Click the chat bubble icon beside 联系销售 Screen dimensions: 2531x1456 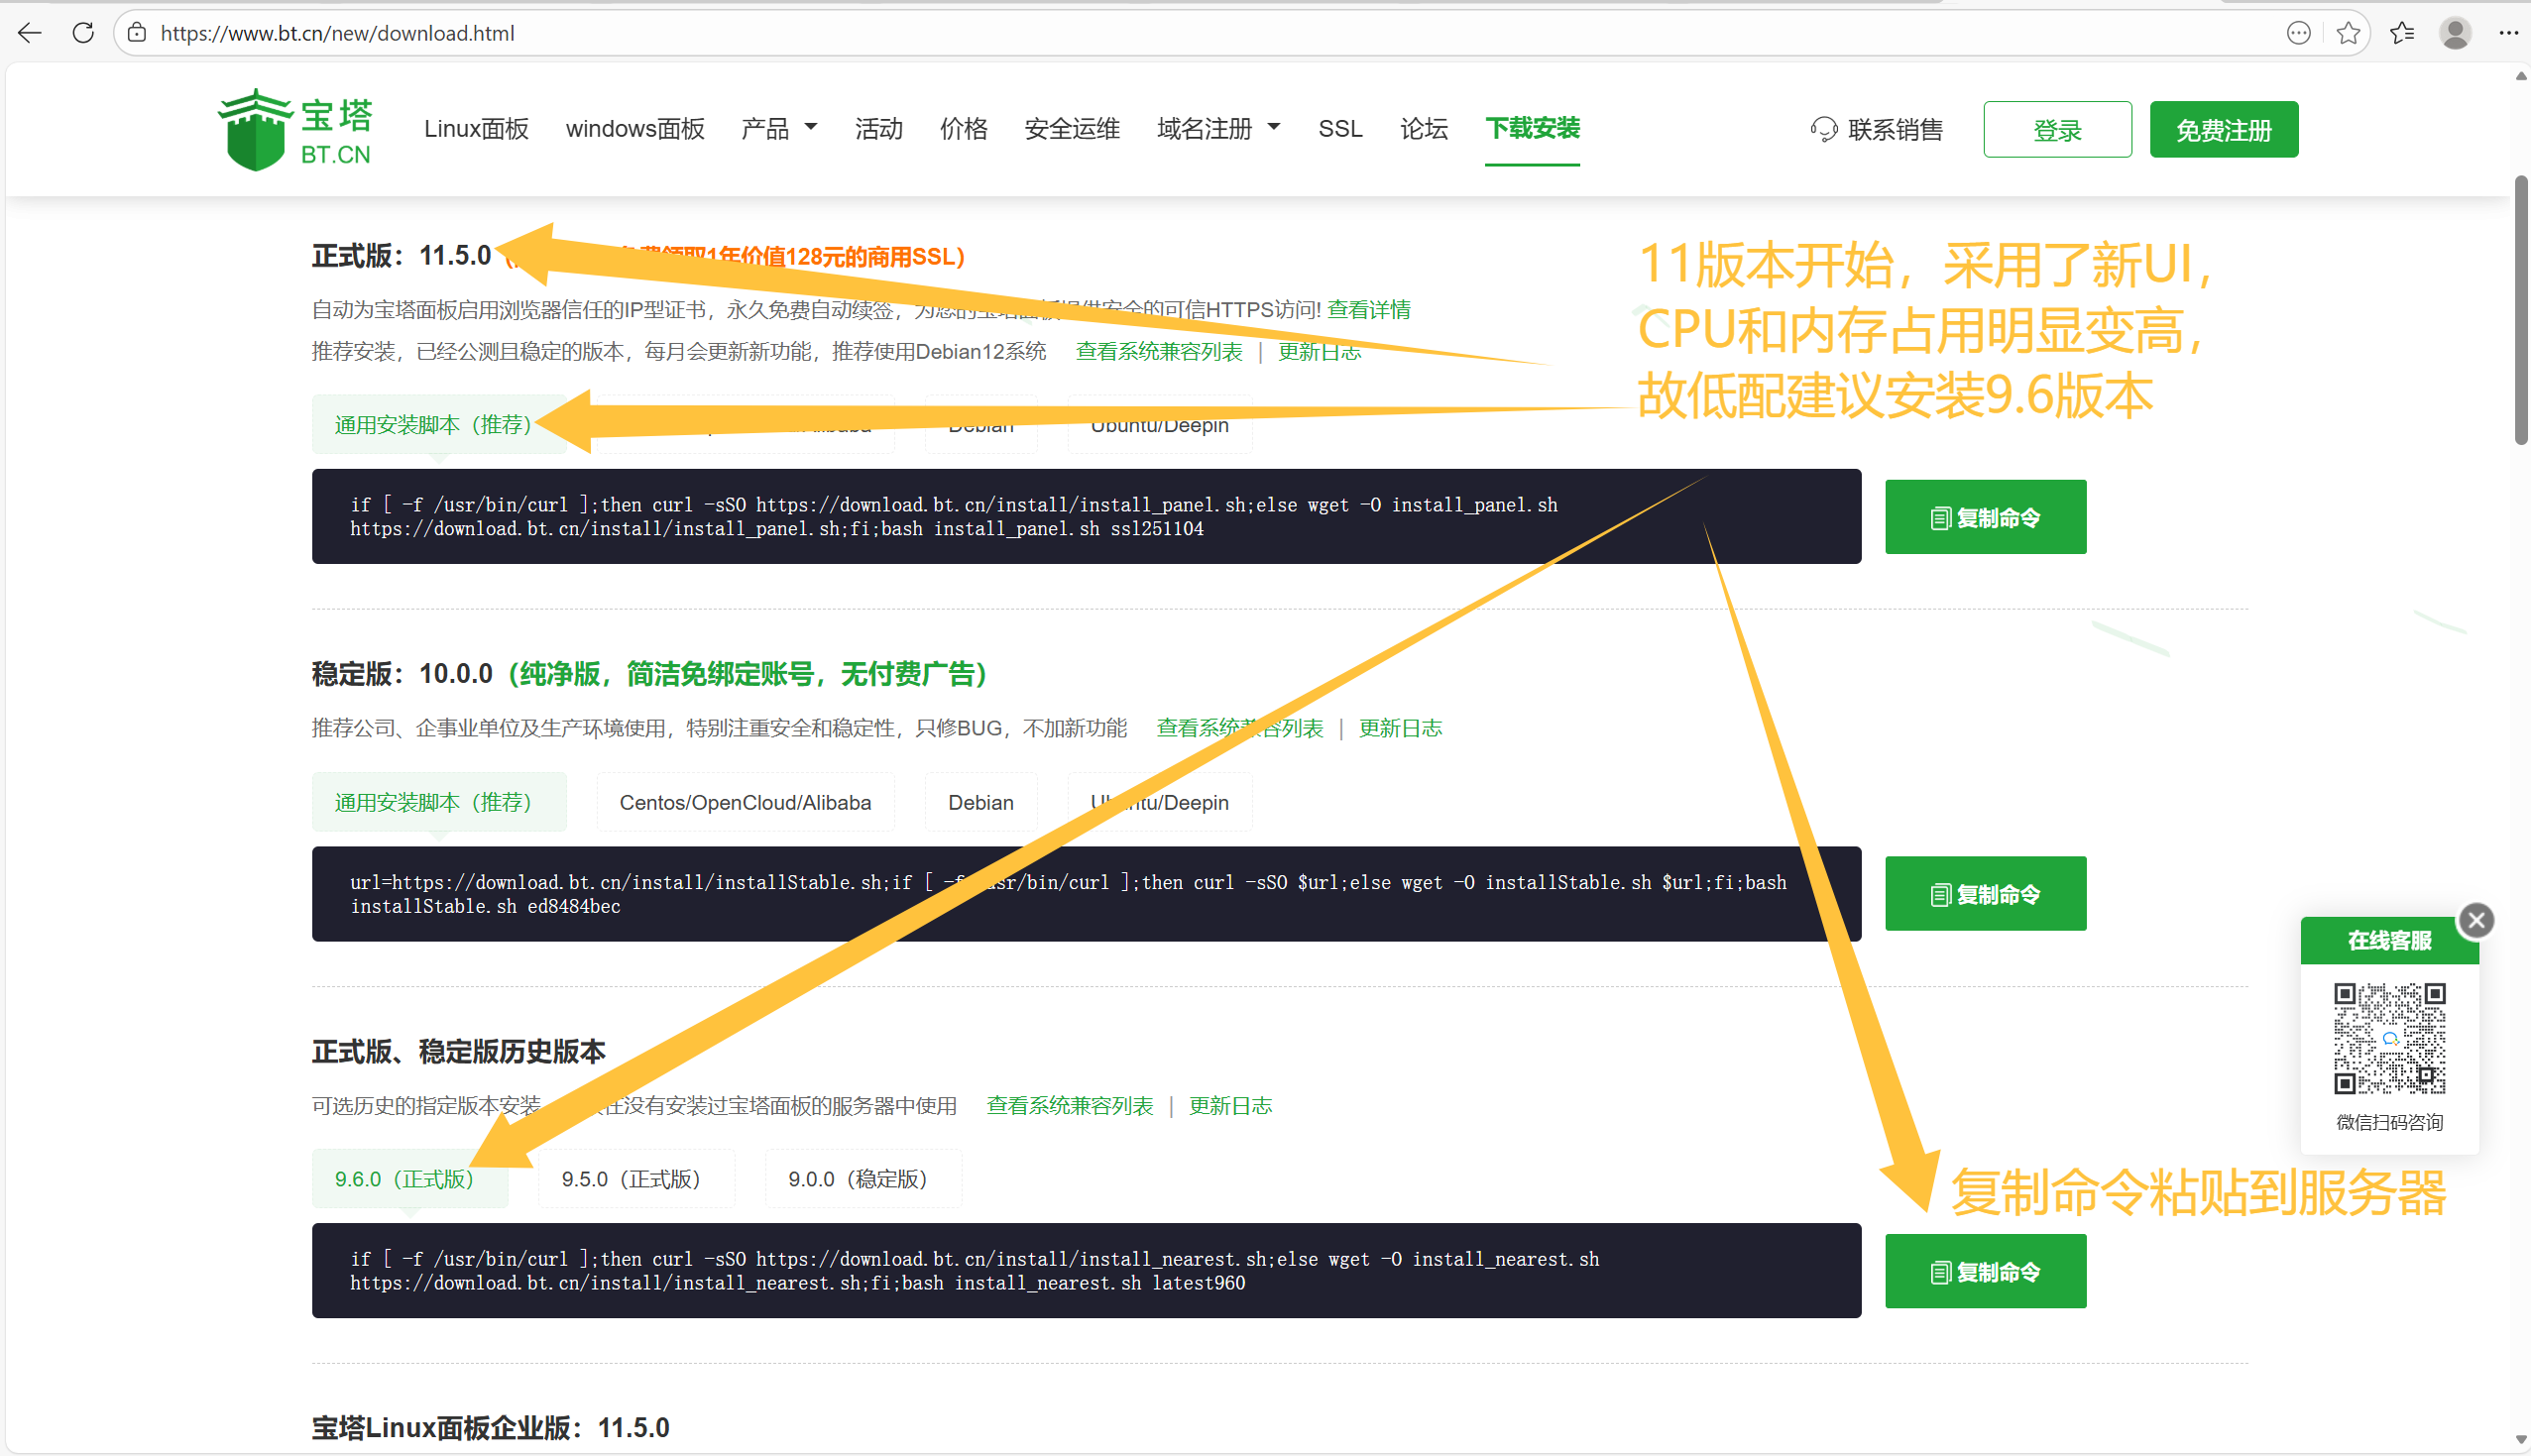coord(1824,129)
